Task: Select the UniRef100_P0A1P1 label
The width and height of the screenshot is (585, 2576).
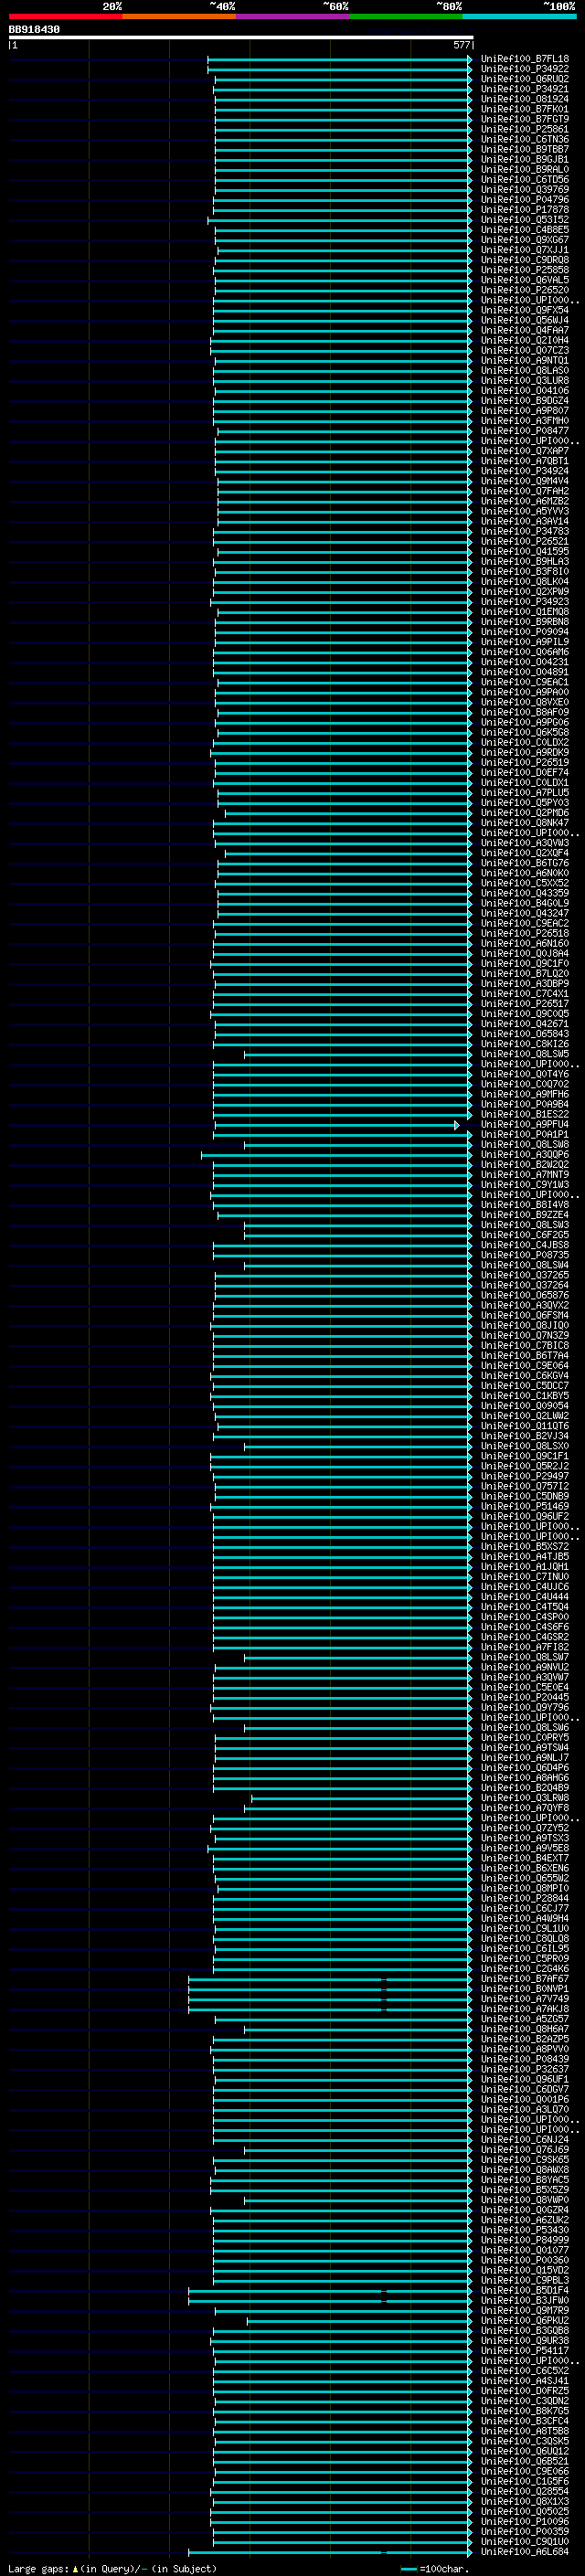Action: (524, 1134)
